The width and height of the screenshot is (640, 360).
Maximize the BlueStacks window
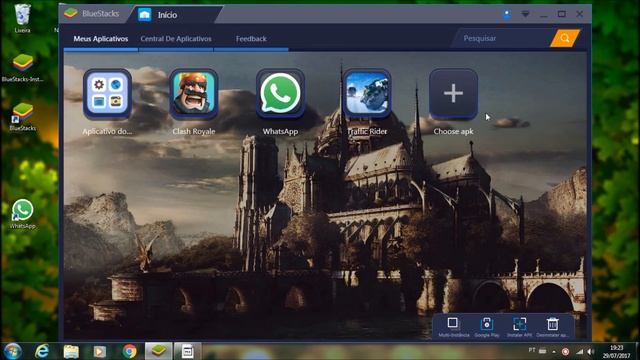coord(562,14)
